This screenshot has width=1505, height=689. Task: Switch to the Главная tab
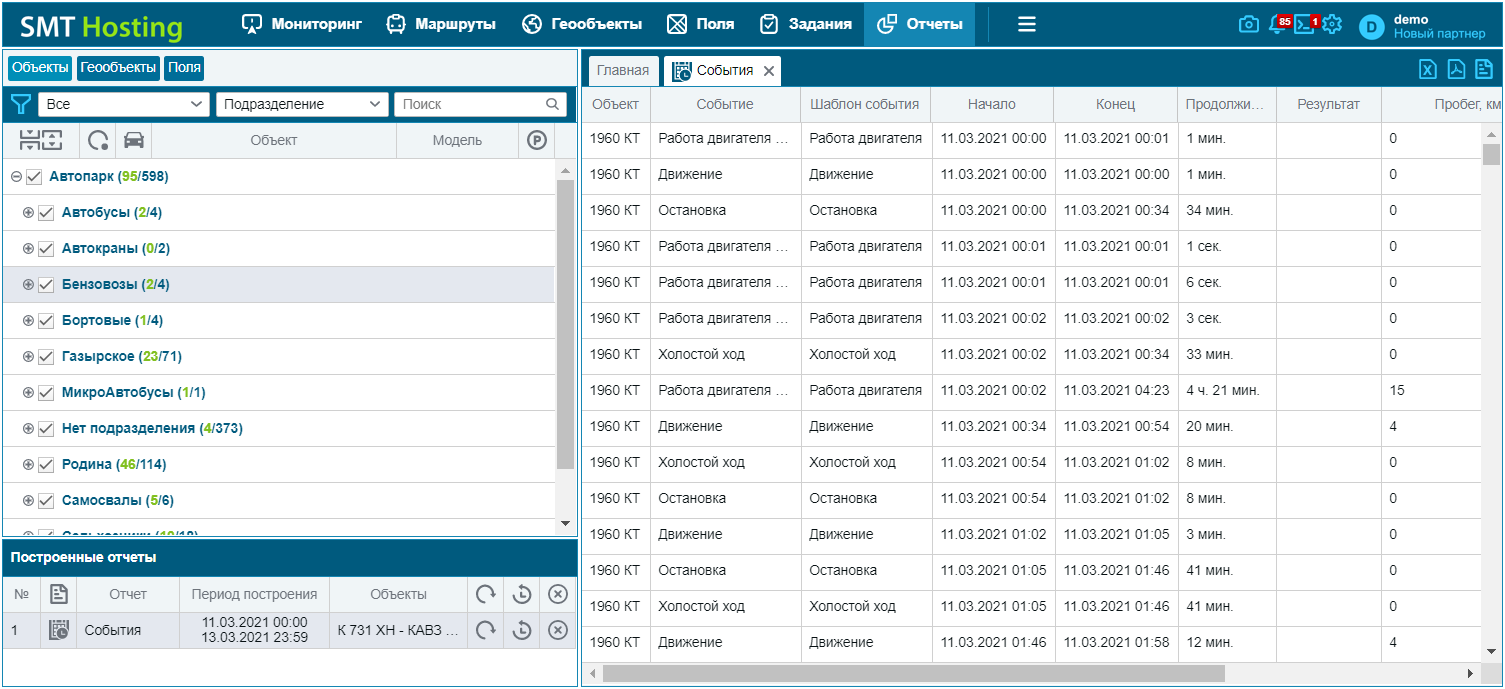[623, 71]
